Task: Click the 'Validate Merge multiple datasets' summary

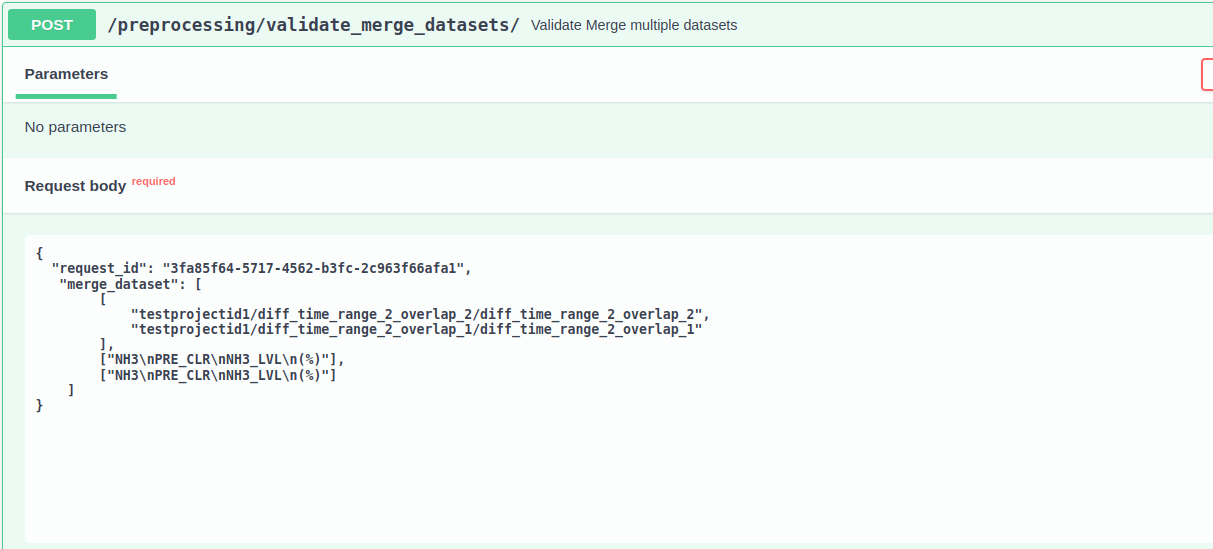Action: (634, 25)
